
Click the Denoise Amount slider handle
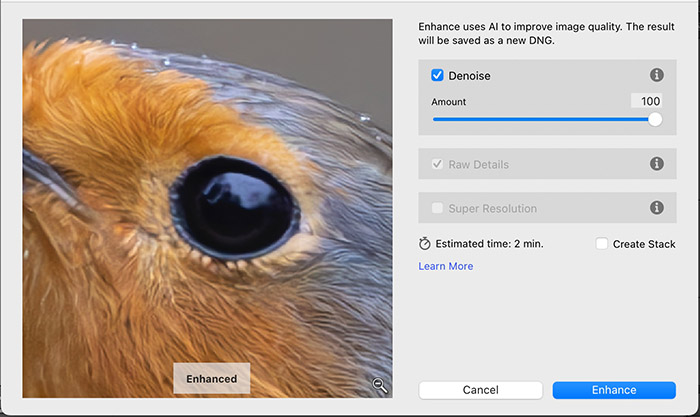click(655, 119)
